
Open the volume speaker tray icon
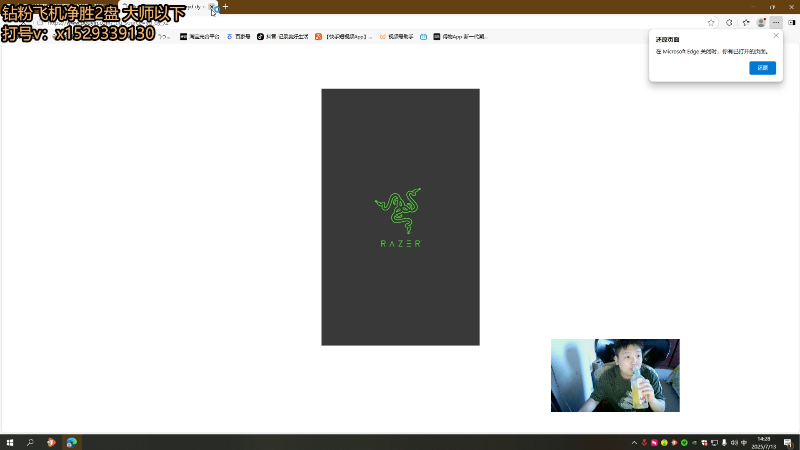(x=734, y=442)
